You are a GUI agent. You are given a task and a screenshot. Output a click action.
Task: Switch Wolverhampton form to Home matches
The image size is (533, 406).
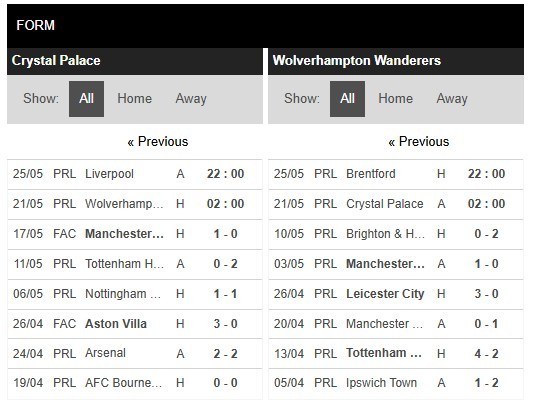pyautogui.click(x=395, y=99)
